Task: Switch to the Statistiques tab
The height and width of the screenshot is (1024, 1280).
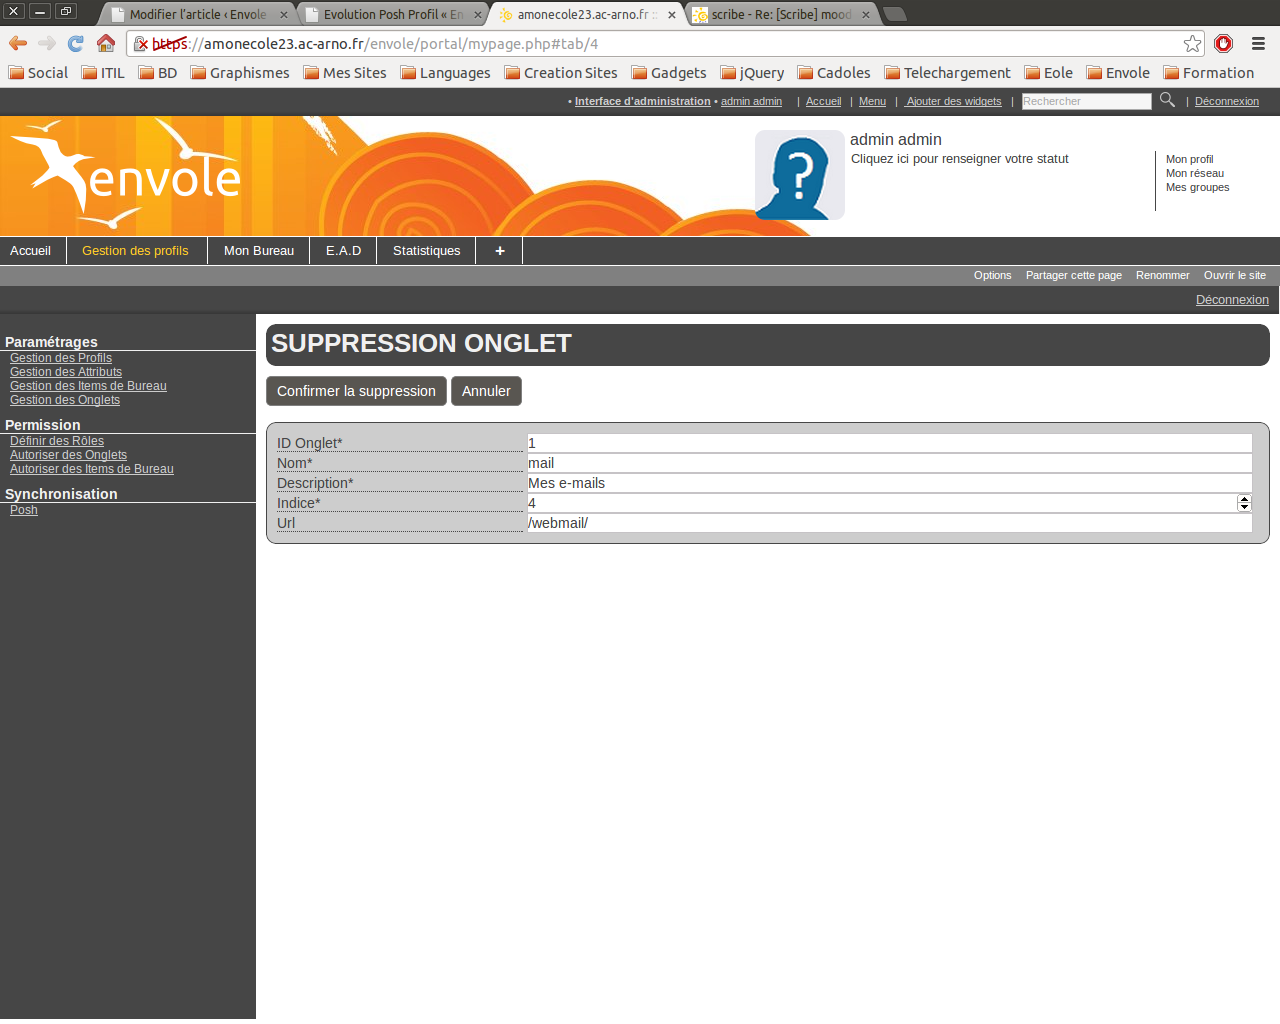Action: (426, 251)
